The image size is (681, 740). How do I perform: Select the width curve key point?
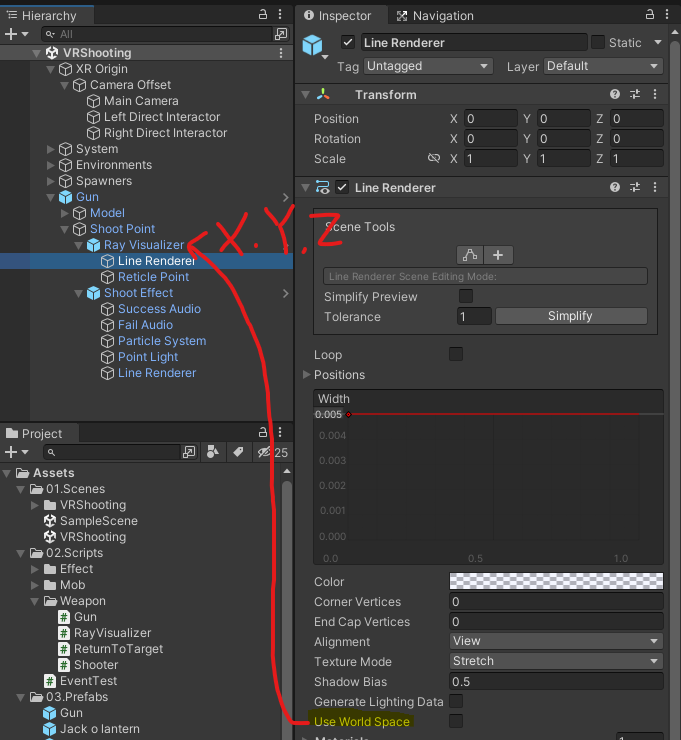(348, 414)
